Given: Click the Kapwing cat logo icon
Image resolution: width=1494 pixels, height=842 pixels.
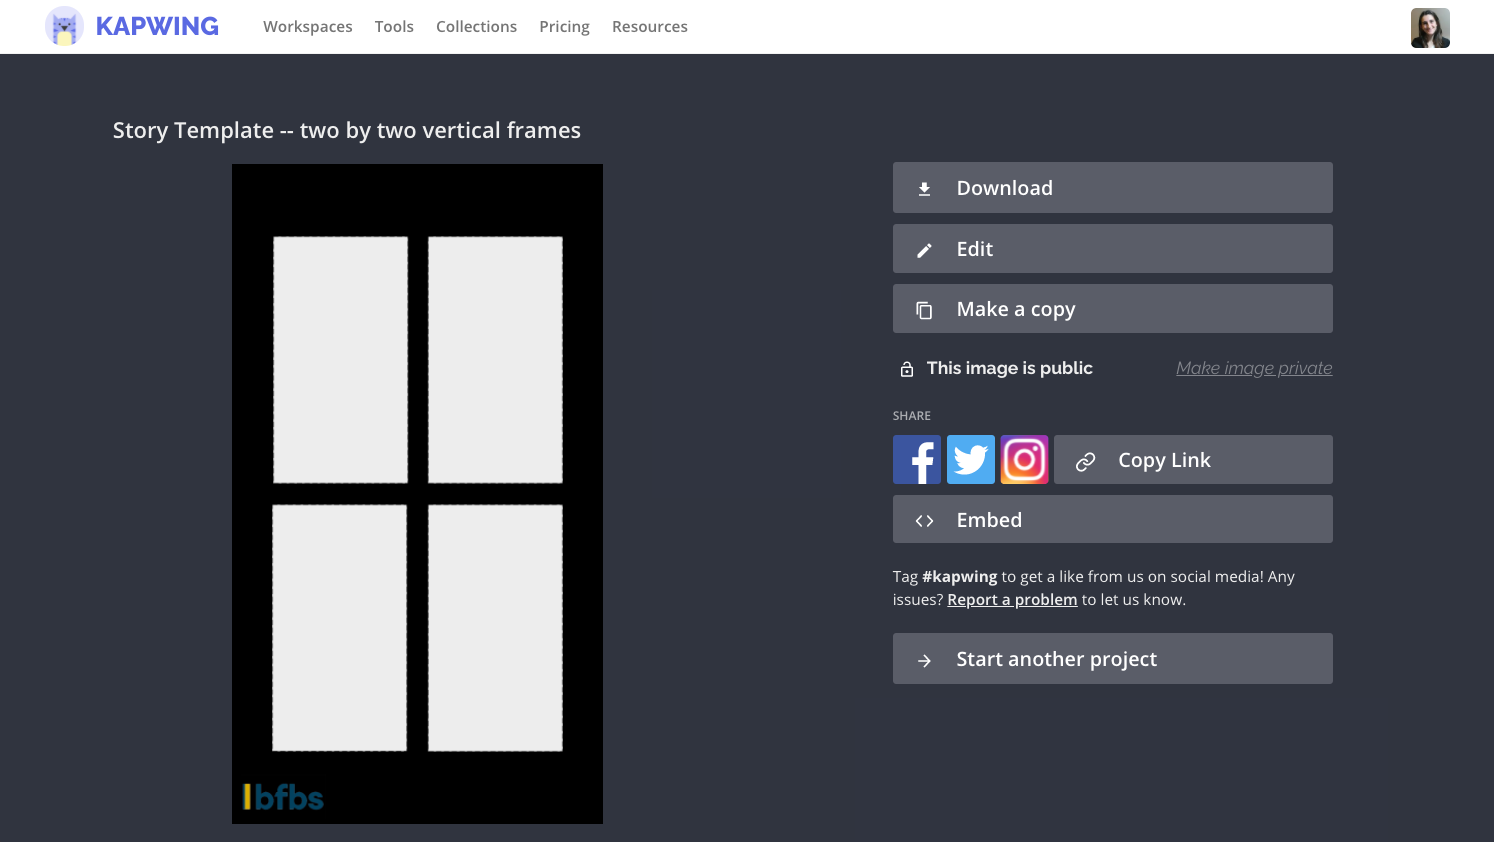Looking at the screenshot, I should [x=64, y=27].
